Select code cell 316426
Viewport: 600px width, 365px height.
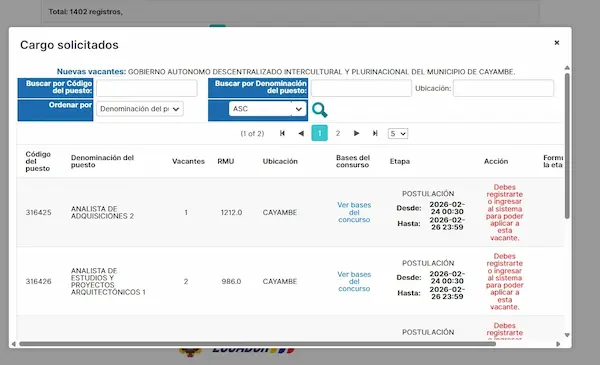[38, 281]
